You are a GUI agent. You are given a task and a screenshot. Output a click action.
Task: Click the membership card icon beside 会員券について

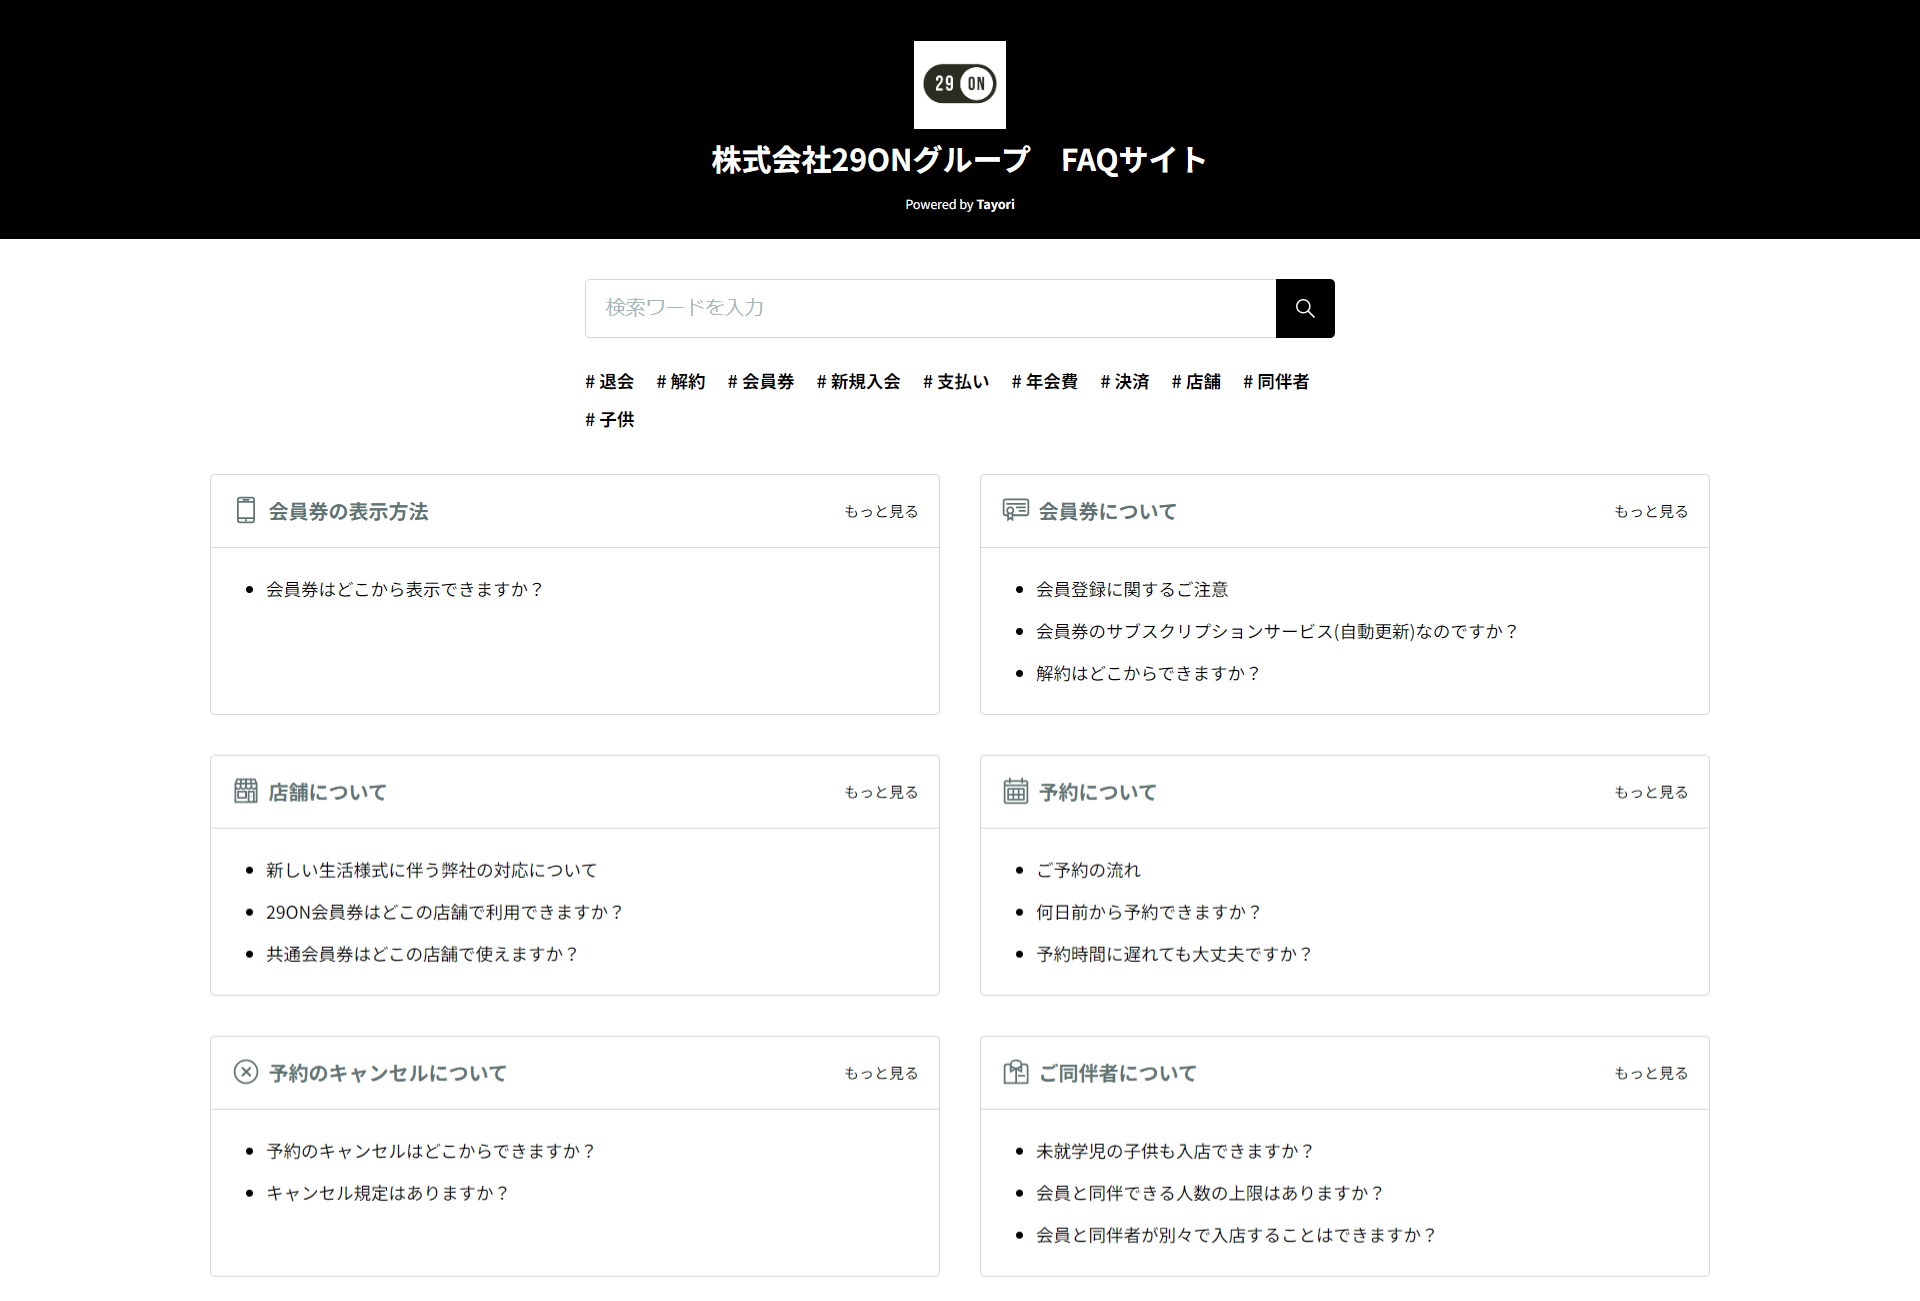[1015, 511]
